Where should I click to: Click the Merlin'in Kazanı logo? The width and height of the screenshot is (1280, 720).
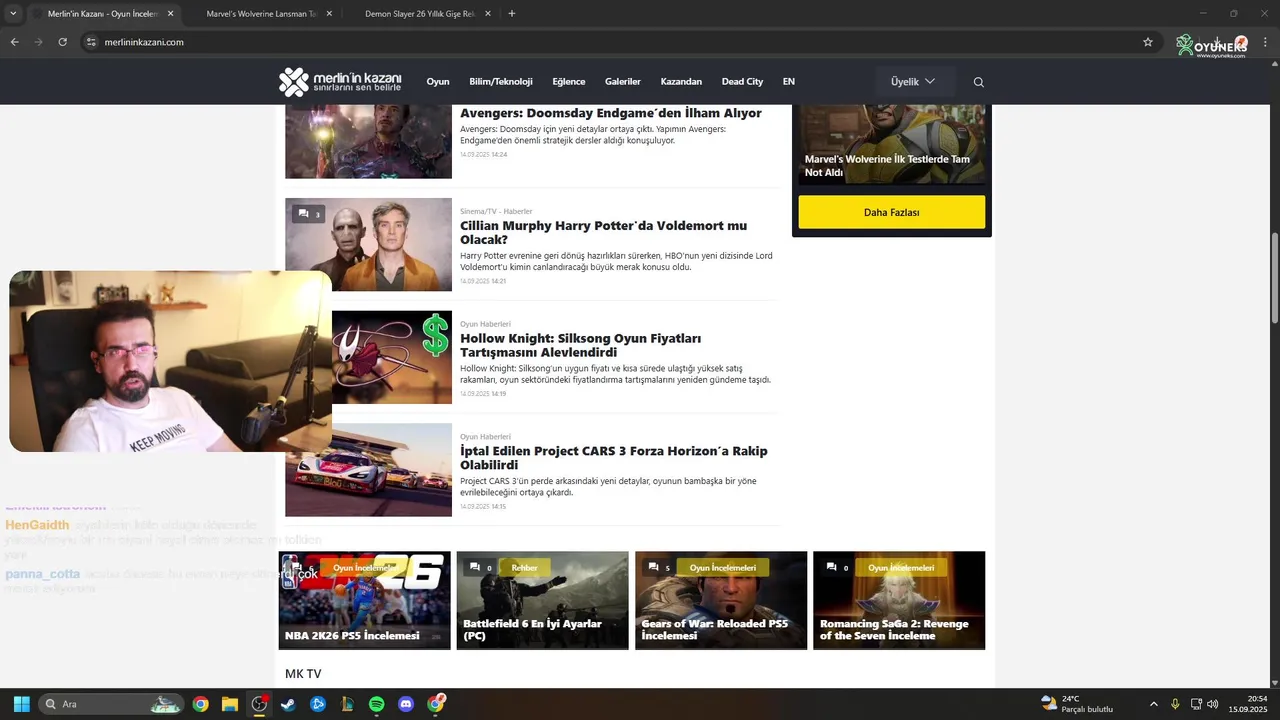click(340, 82)
